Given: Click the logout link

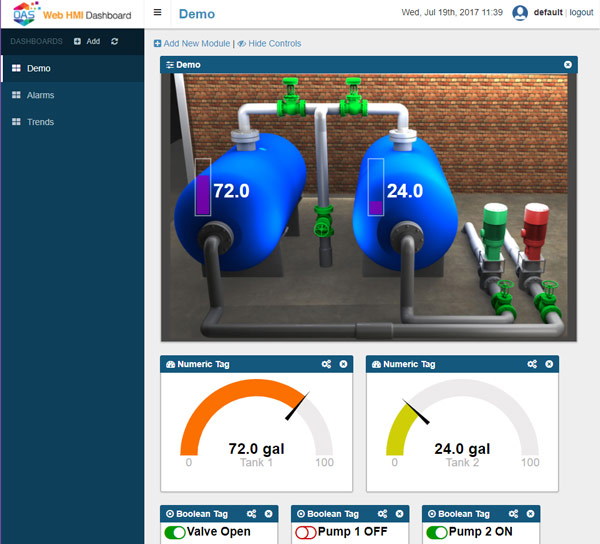Looking at the screenshot, I should click(581, 13).
